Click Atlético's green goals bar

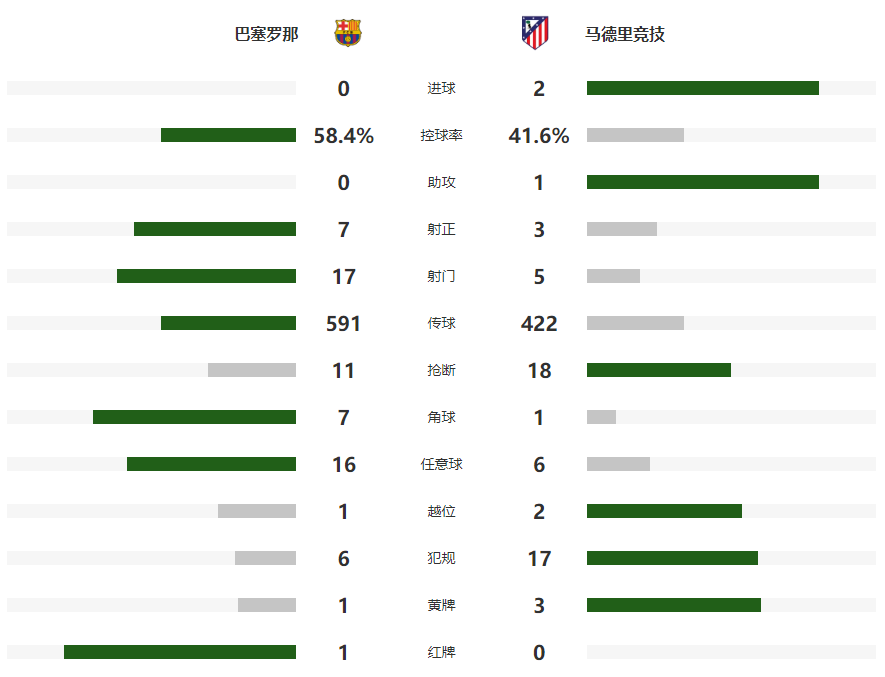[702, 88]
